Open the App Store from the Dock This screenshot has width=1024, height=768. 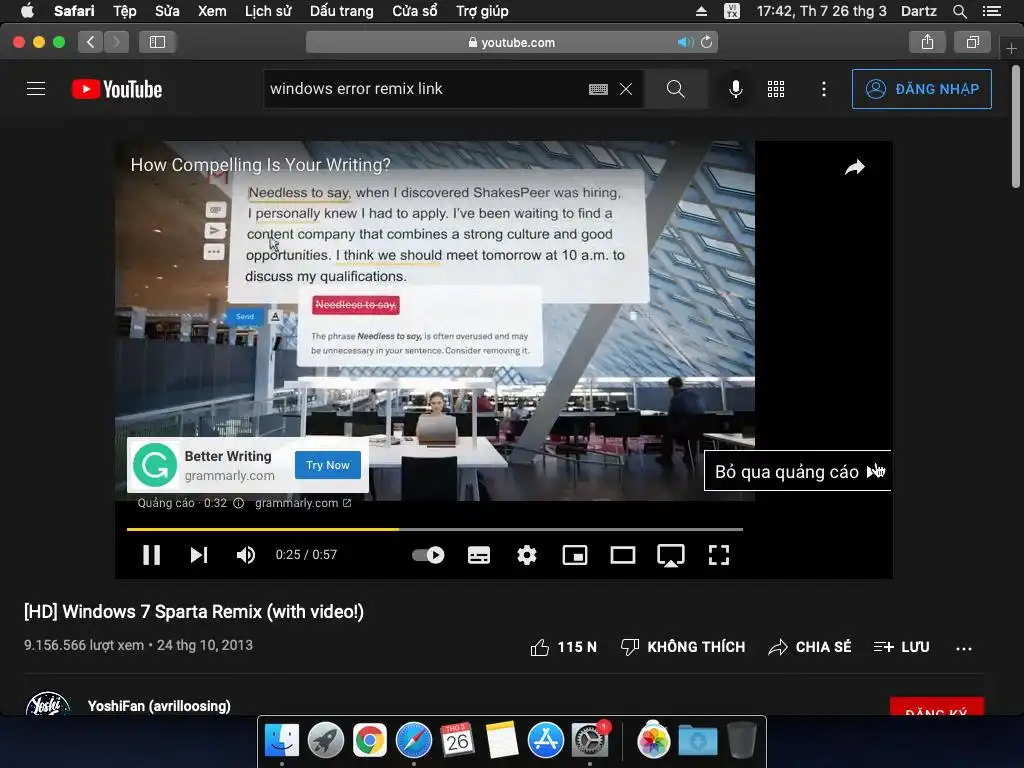(x=545, y=741)
